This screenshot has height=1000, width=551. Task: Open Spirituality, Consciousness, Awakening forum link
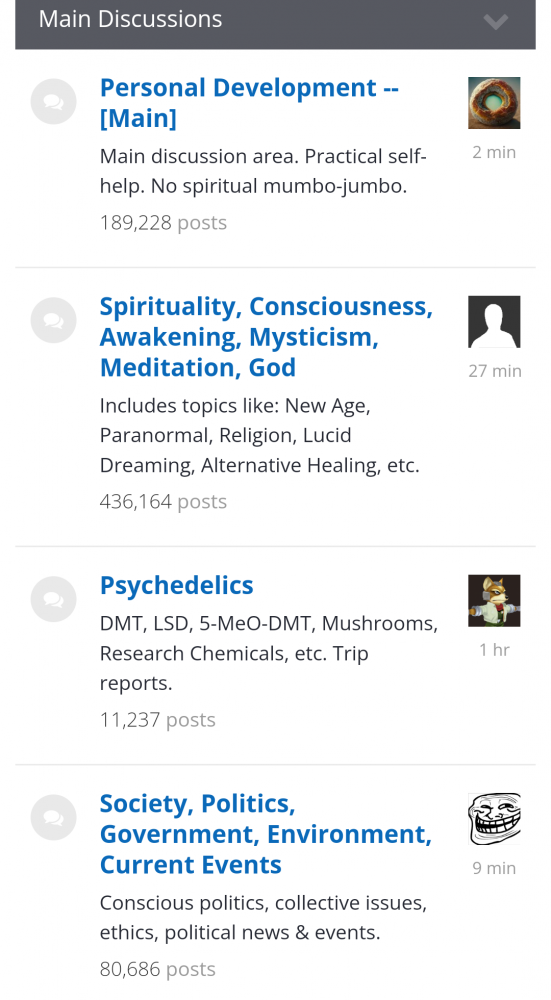point(266,337)
